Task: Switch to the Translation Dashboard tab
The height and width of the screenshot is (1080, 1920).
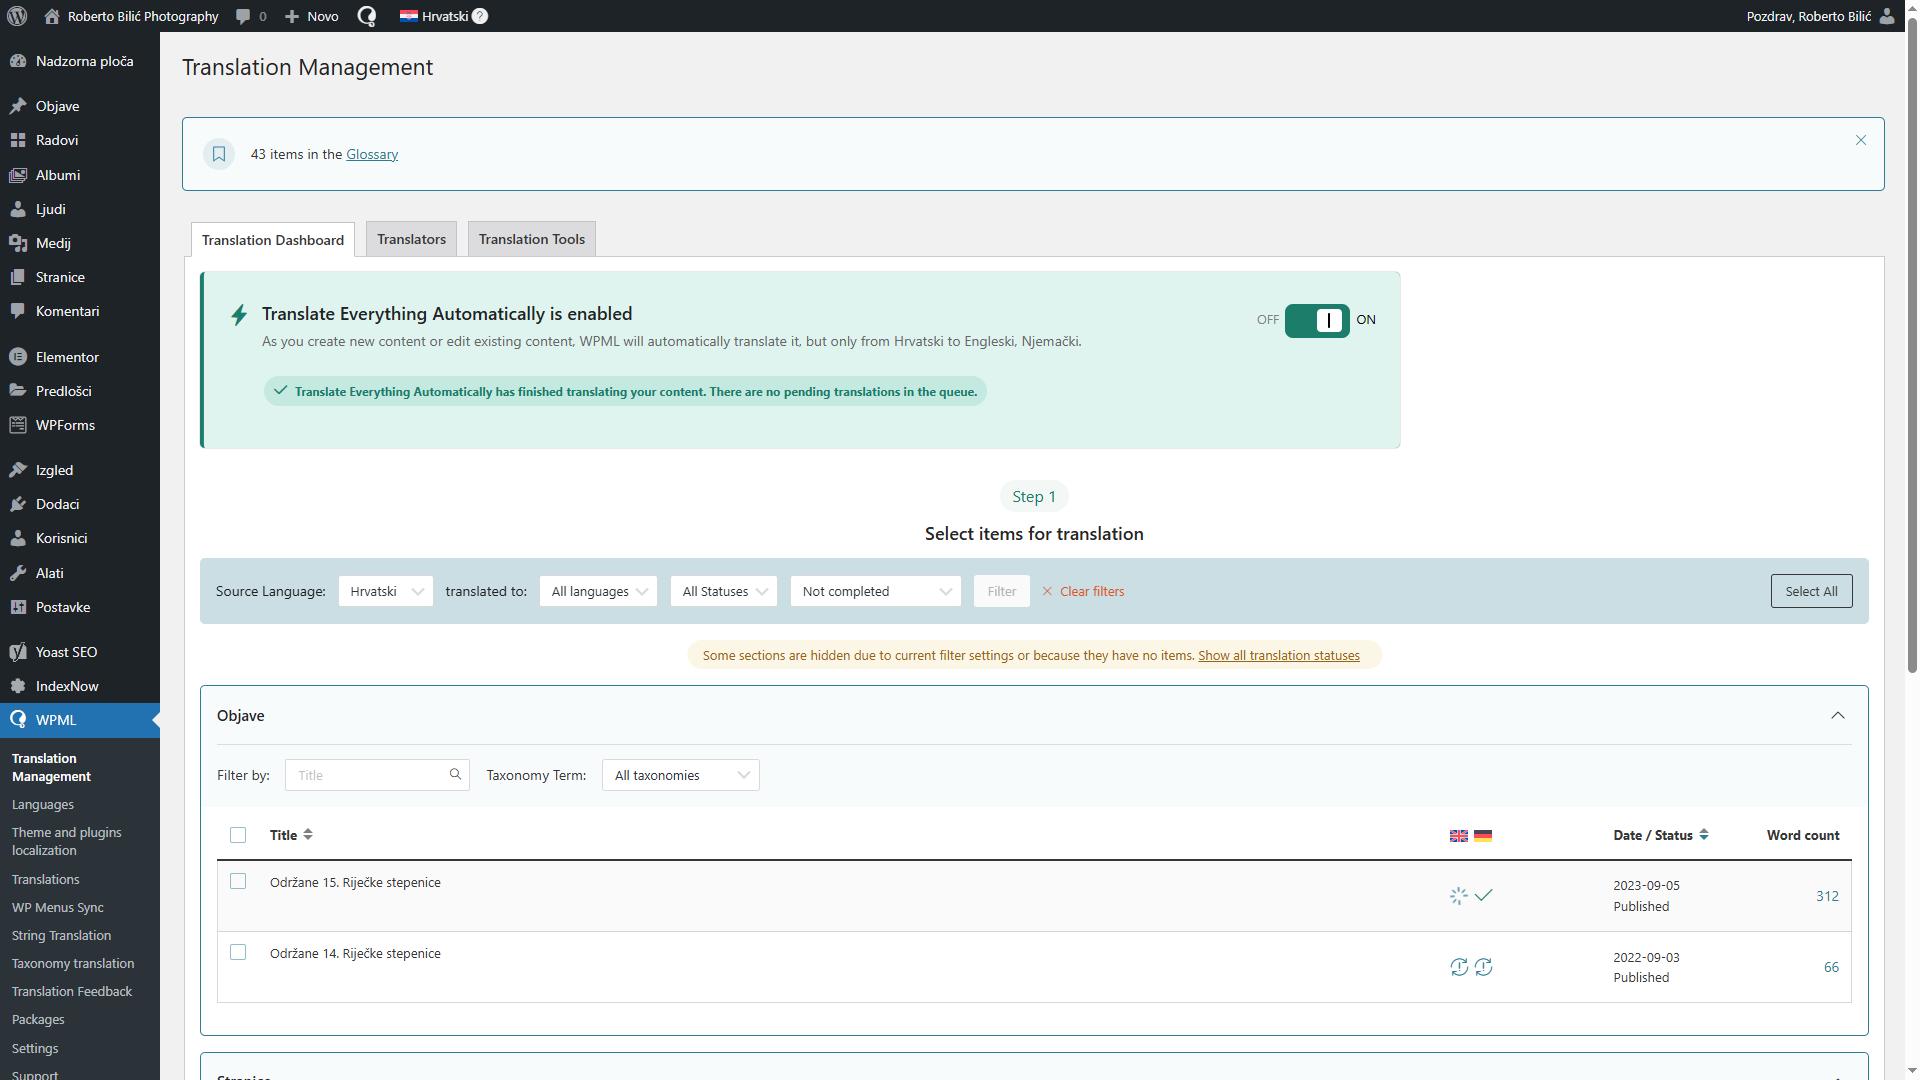Action: coord(273,240)
